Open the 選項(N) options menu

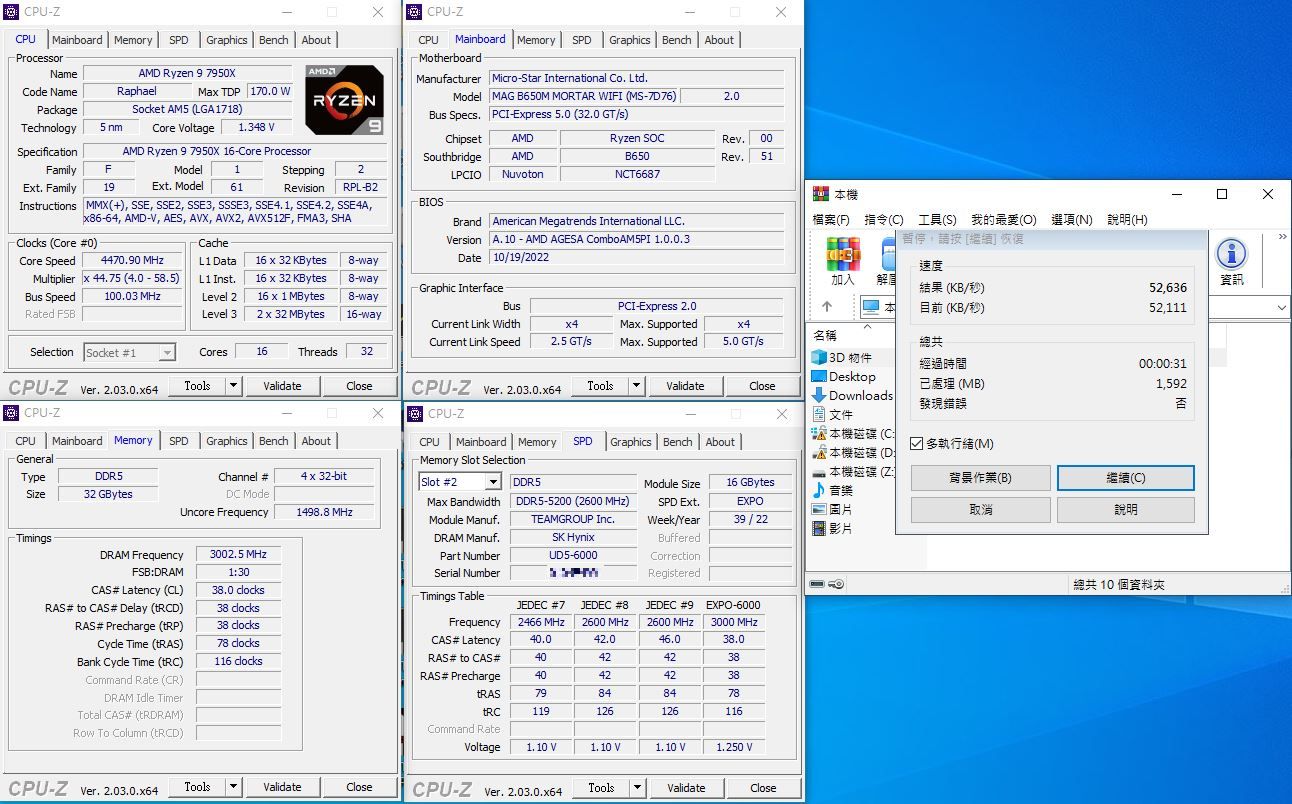(1071, 219)
